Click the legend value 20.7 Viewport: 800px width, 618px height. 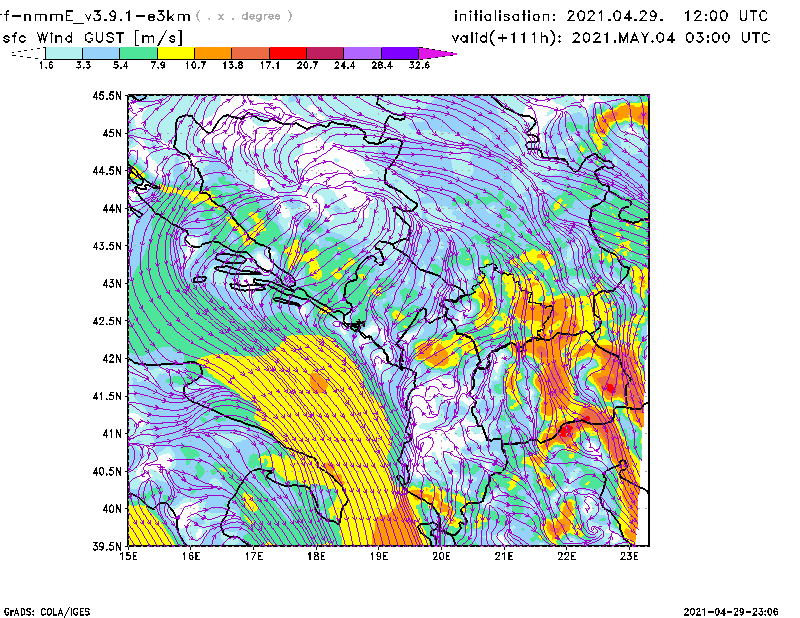(x=307, y=65)
